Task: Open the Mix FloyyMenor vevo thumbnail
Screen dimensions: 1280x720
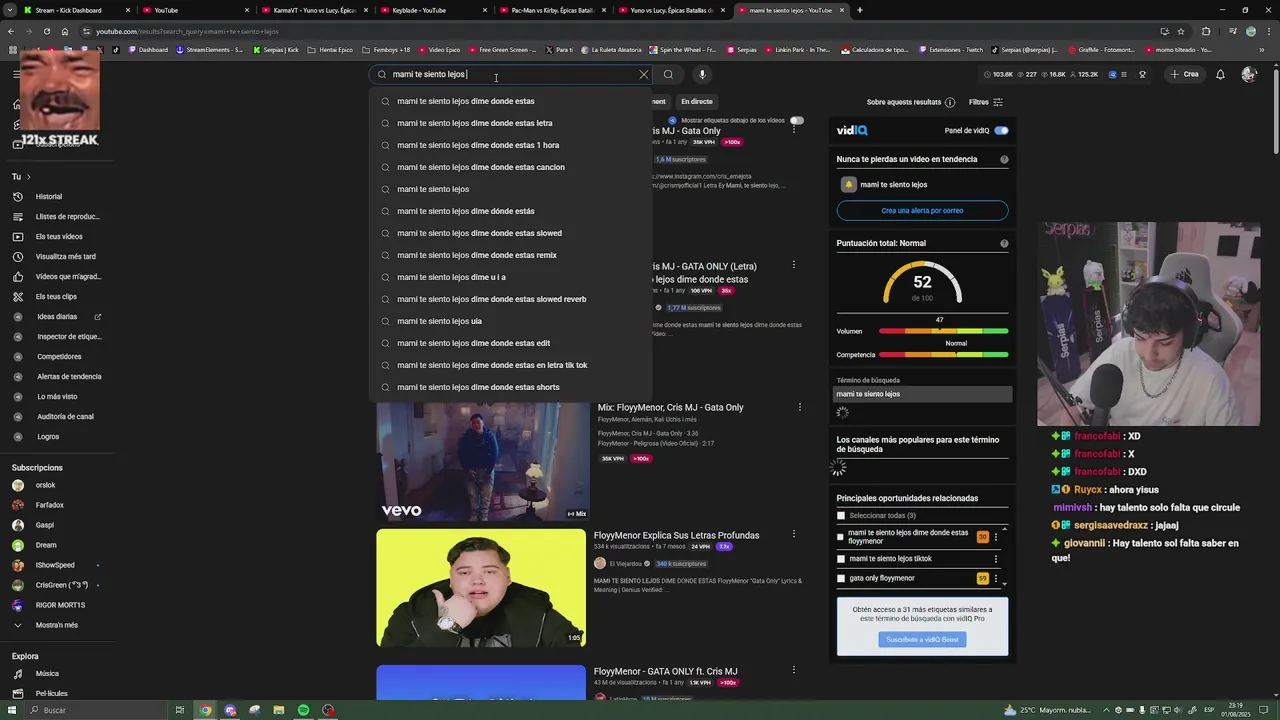Action: [483, 461]
